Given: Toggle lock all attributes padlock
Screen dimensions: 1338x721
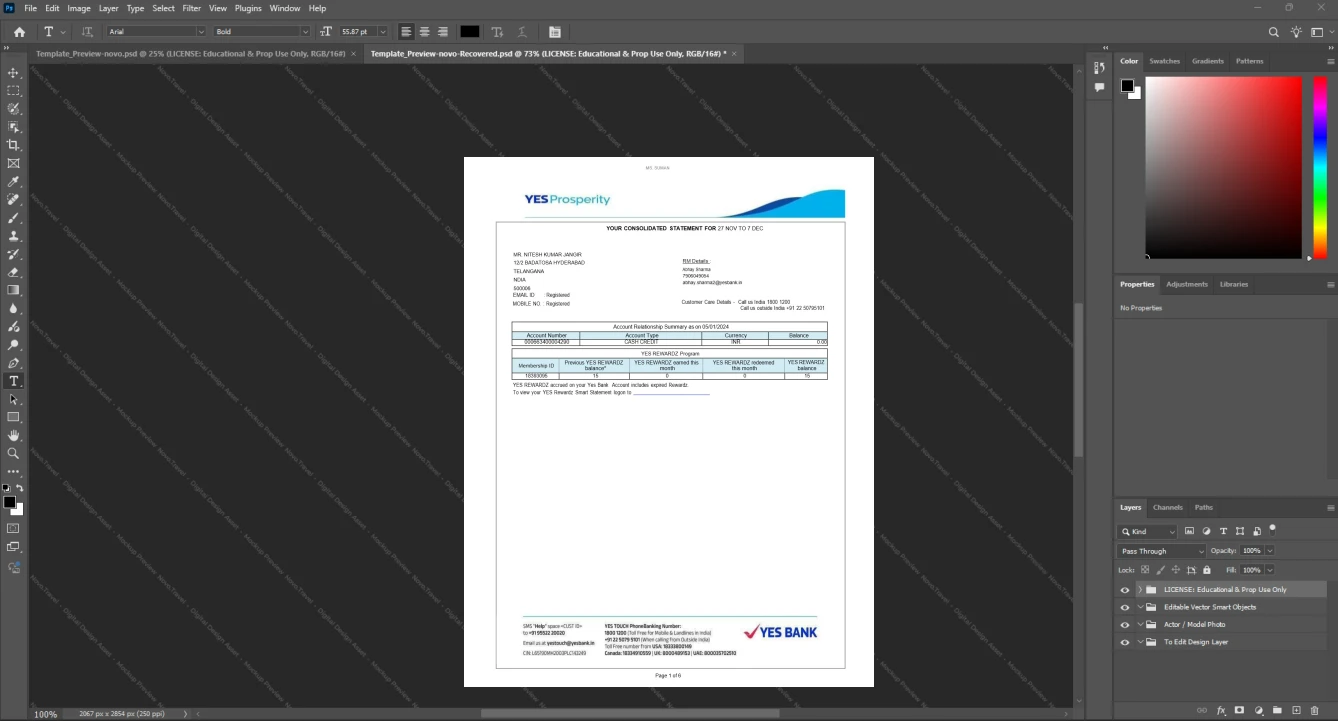Looking at the screenshot, I should click(1207, 570).
